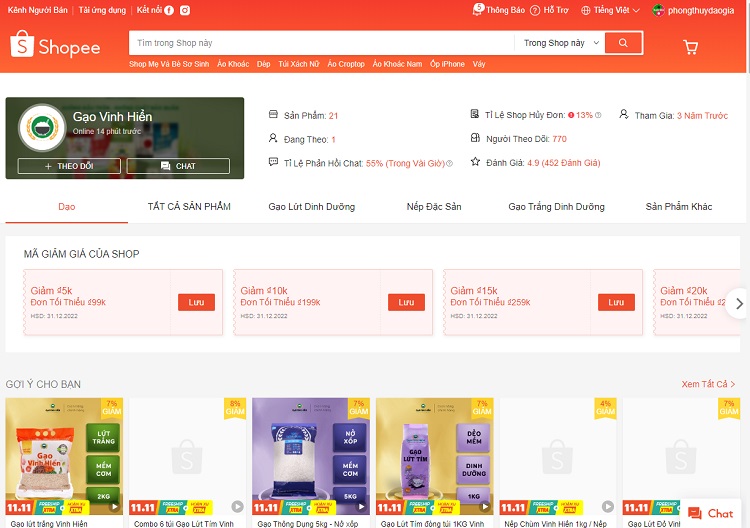
Task: Click the shop CHAT button
Action: 178,166
